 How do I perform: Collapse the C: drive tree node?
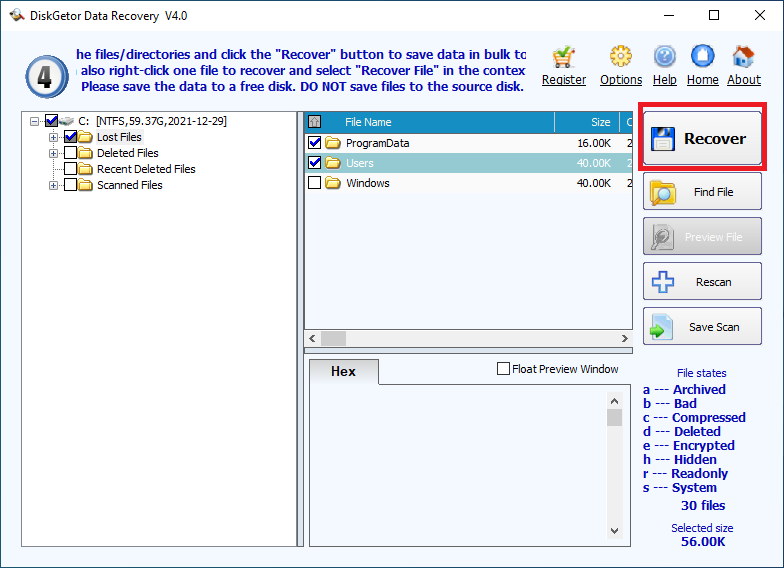pos(35,121)
